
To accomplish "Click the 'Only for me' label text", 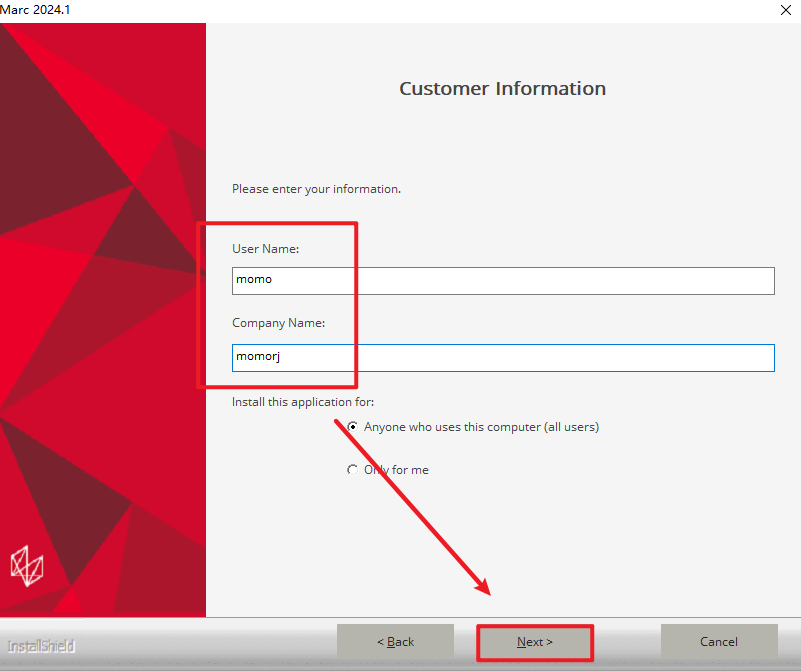I will [x=400, y=470].
